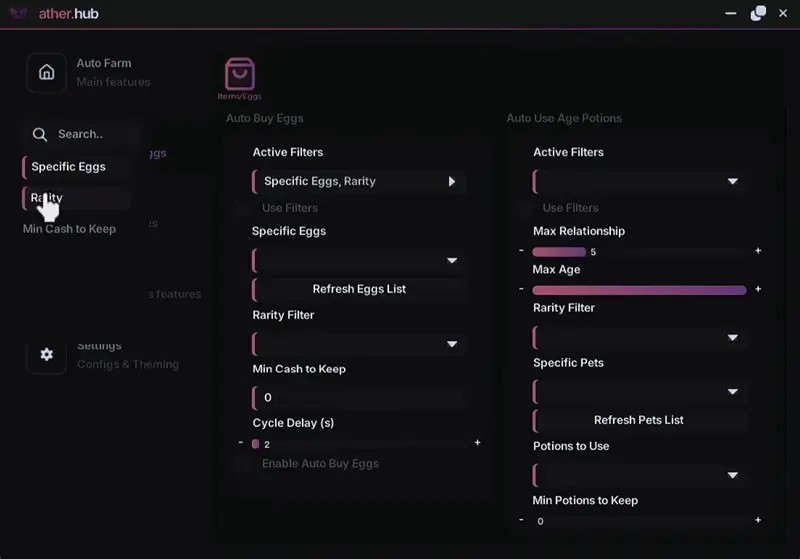Screen dimensions: 800x559
Task: Select Min Cash to Keep filter option
Action: 69,229
